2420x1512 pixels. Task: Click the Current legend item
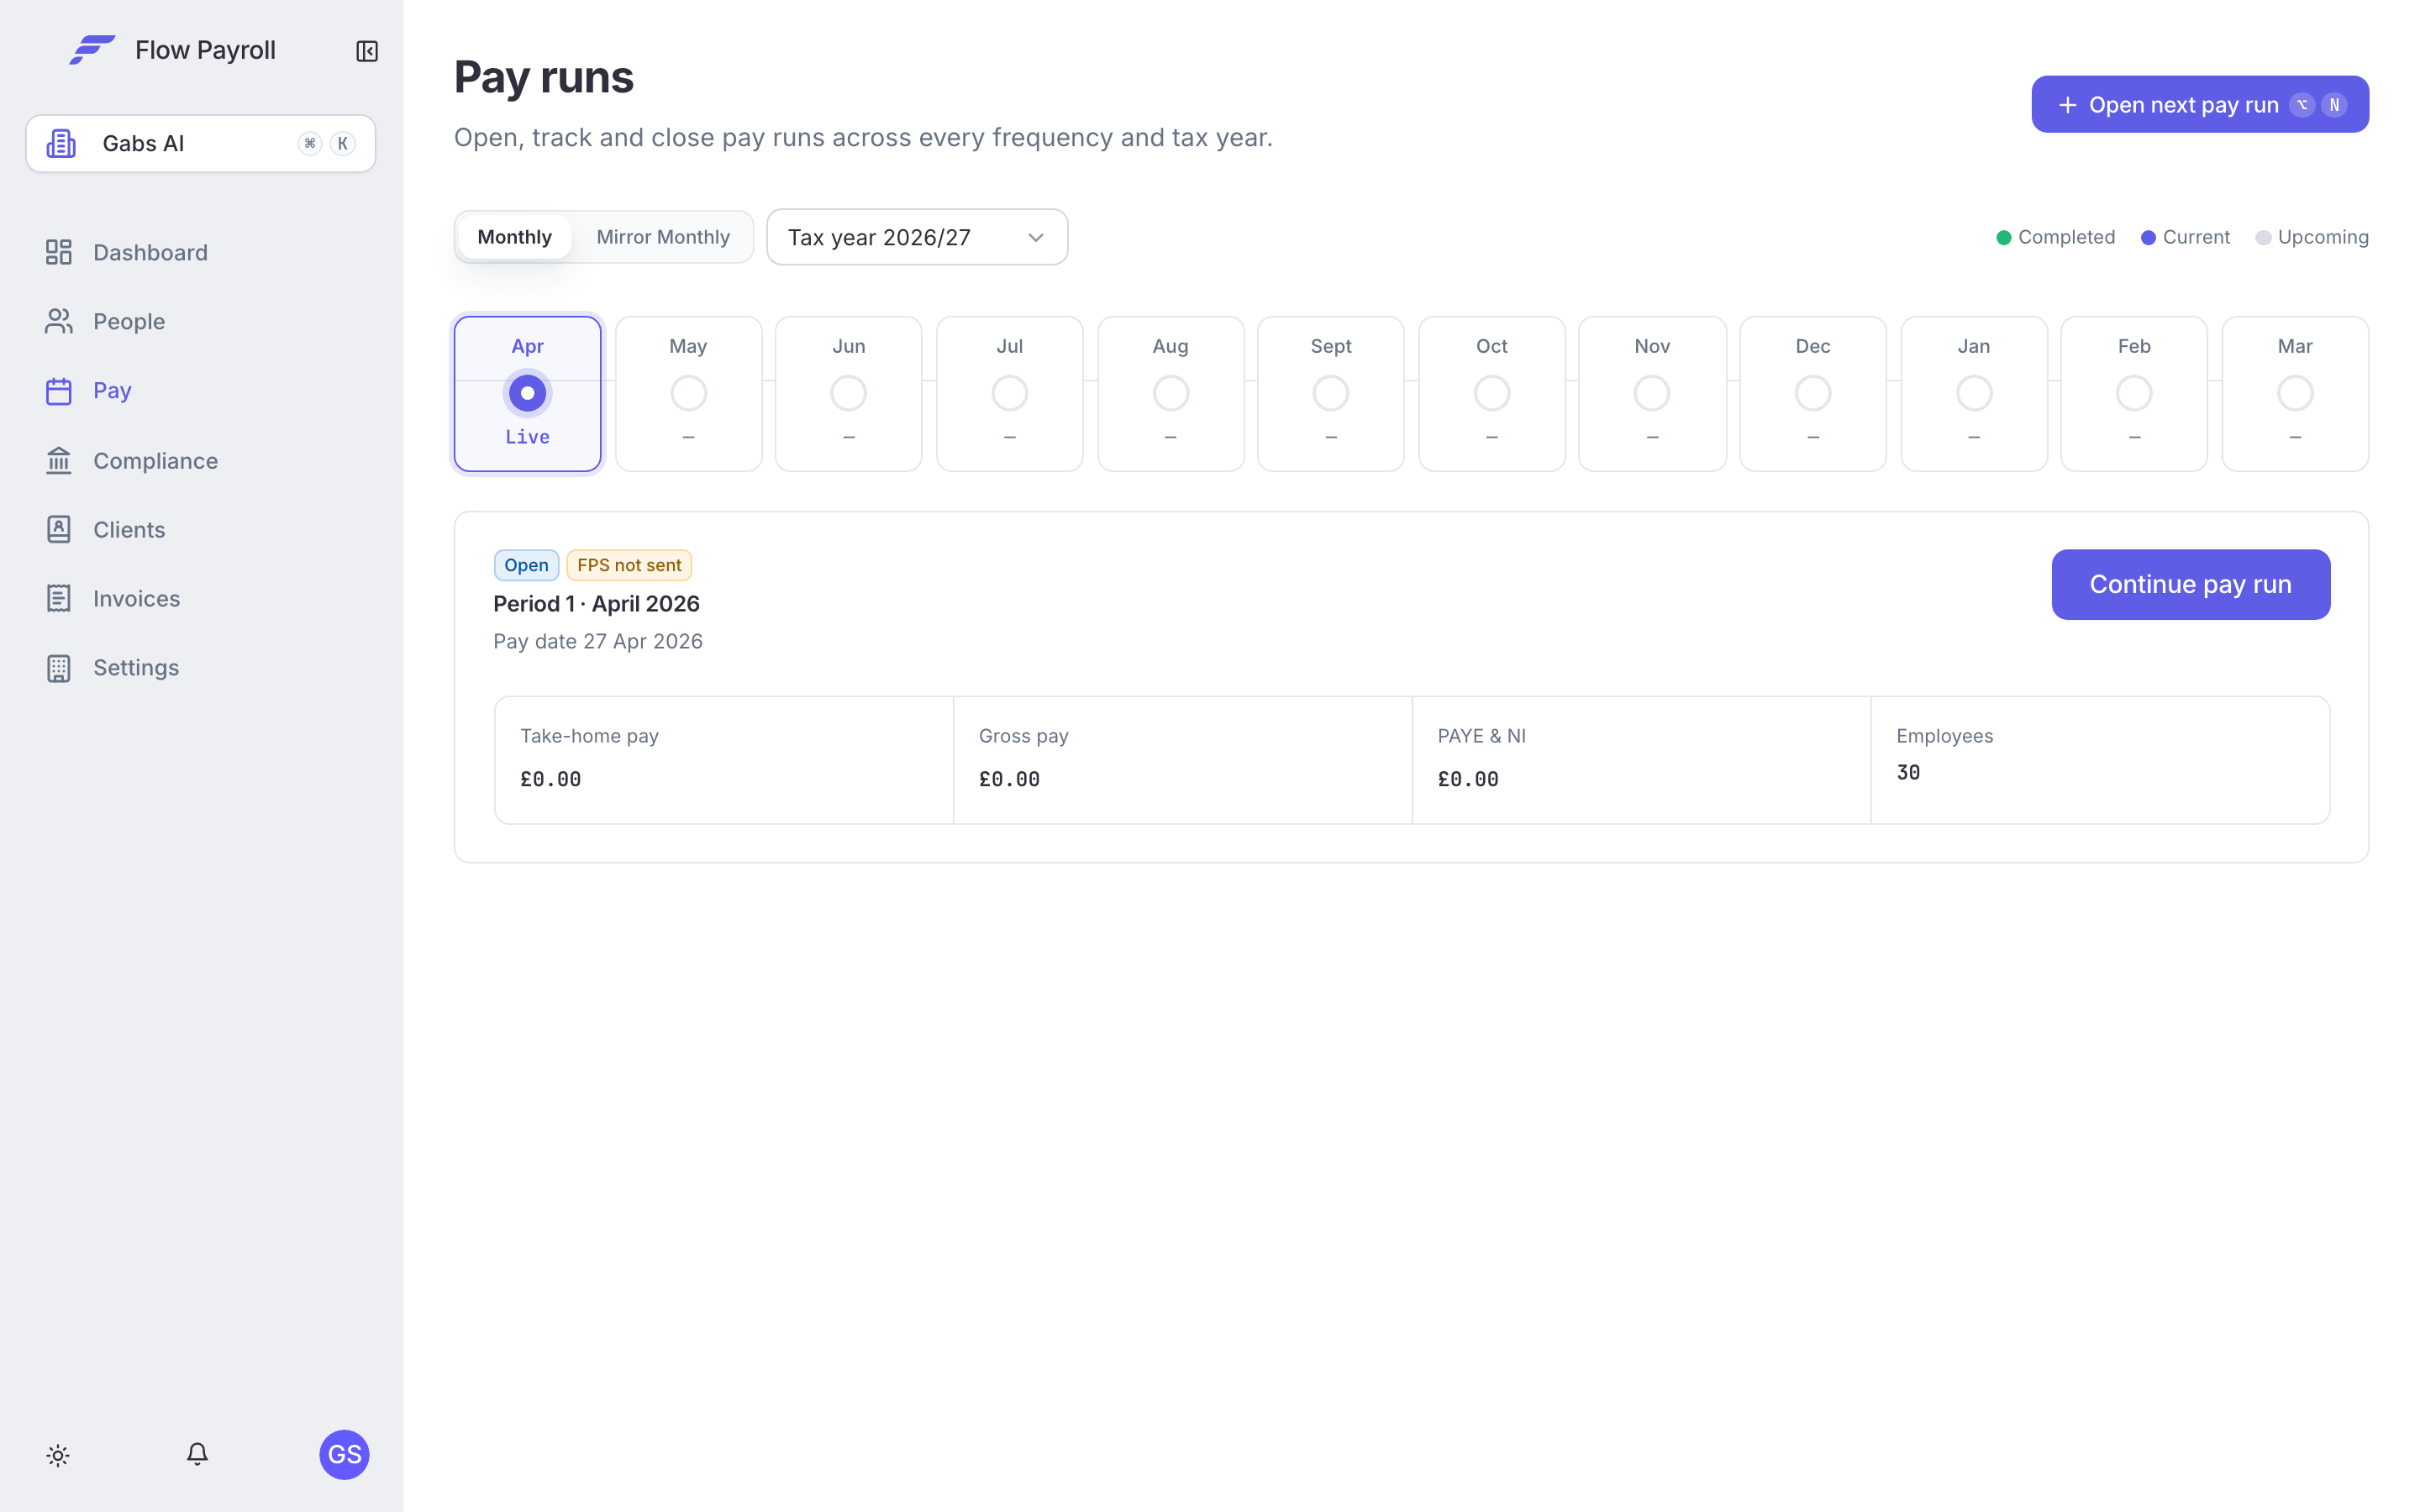(x=2185, y=237)
